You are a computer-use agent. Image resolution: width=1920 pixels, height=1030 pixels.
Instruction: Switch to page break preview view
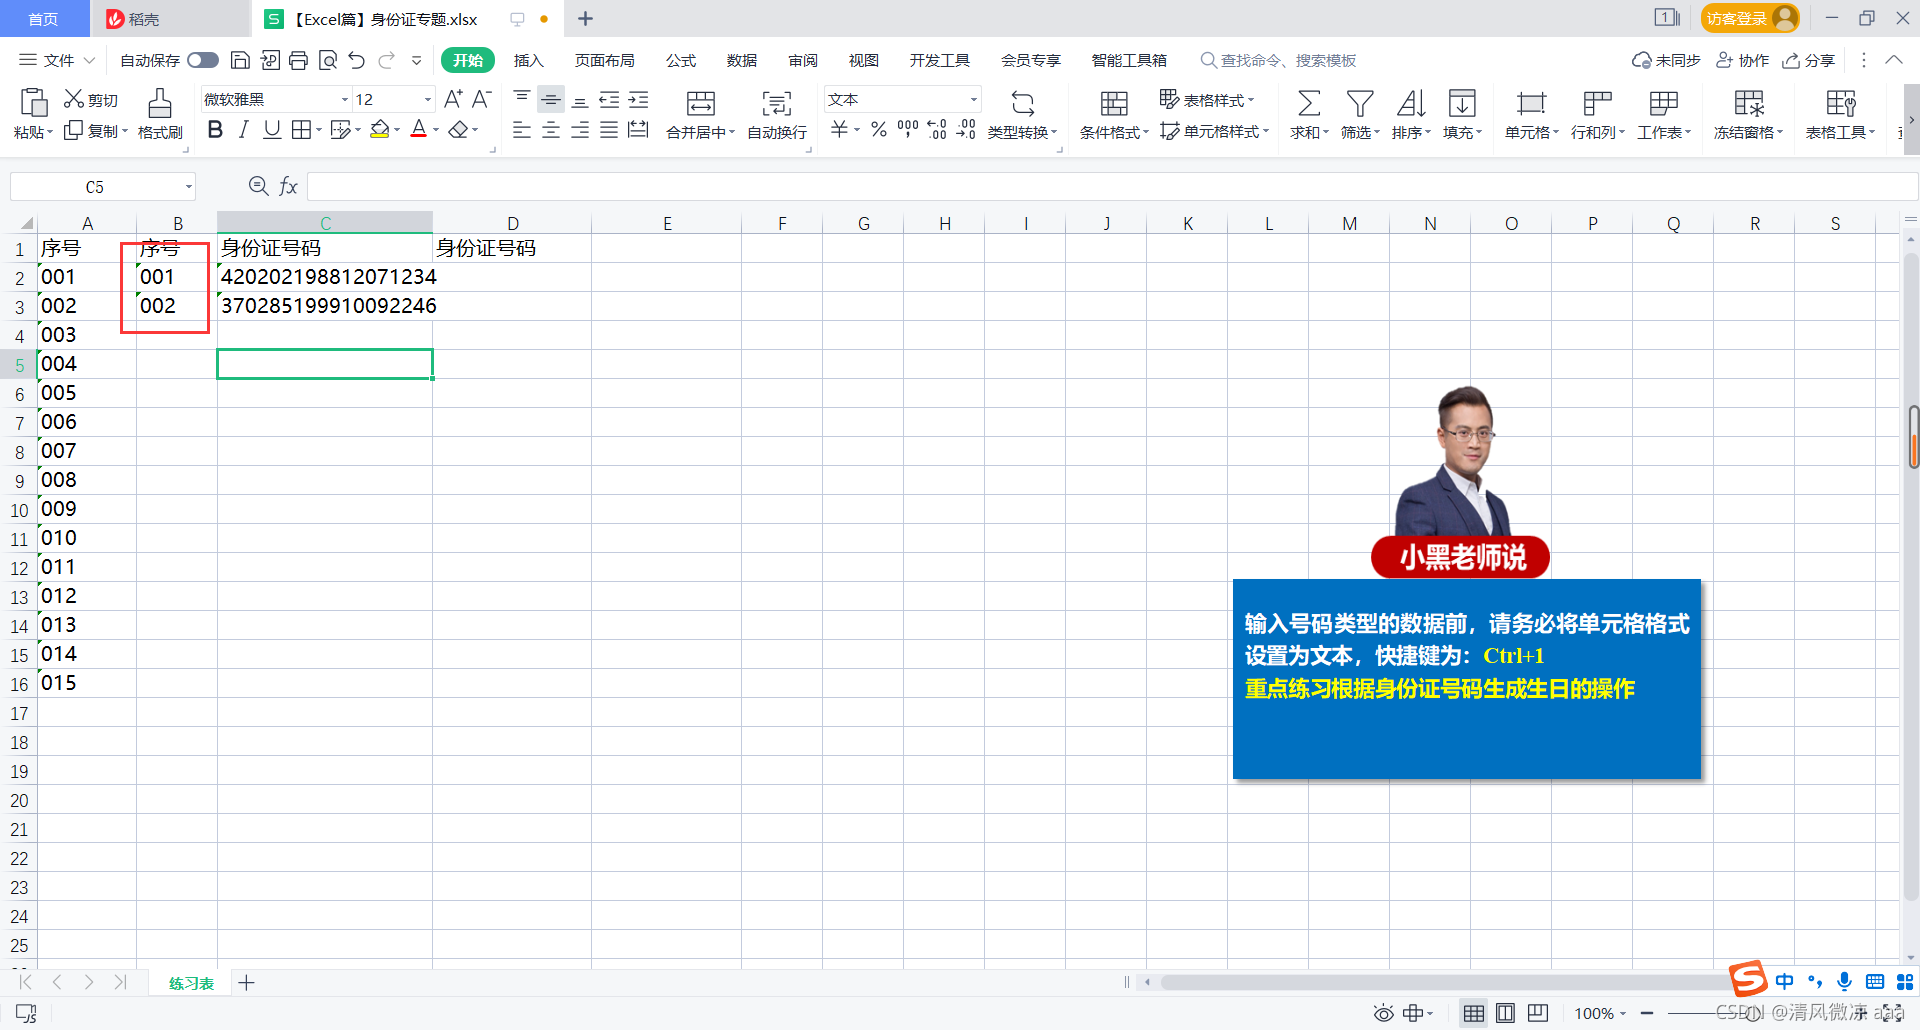(1505, 1013)
